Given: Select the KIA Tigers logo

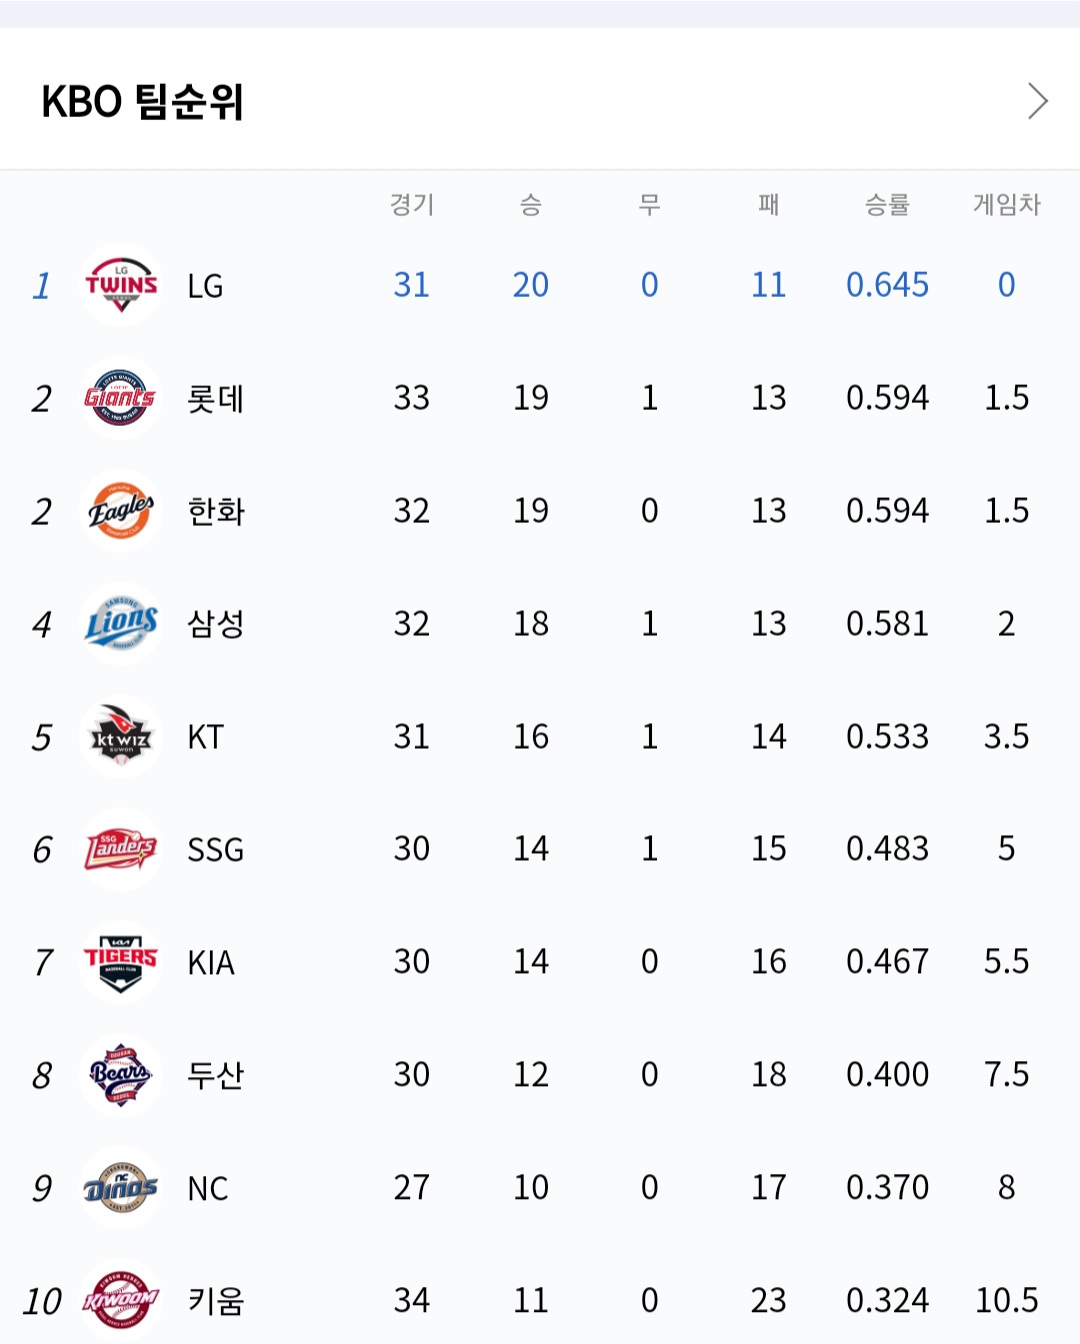Looking at the screenshot, I should tap(121, 963).
